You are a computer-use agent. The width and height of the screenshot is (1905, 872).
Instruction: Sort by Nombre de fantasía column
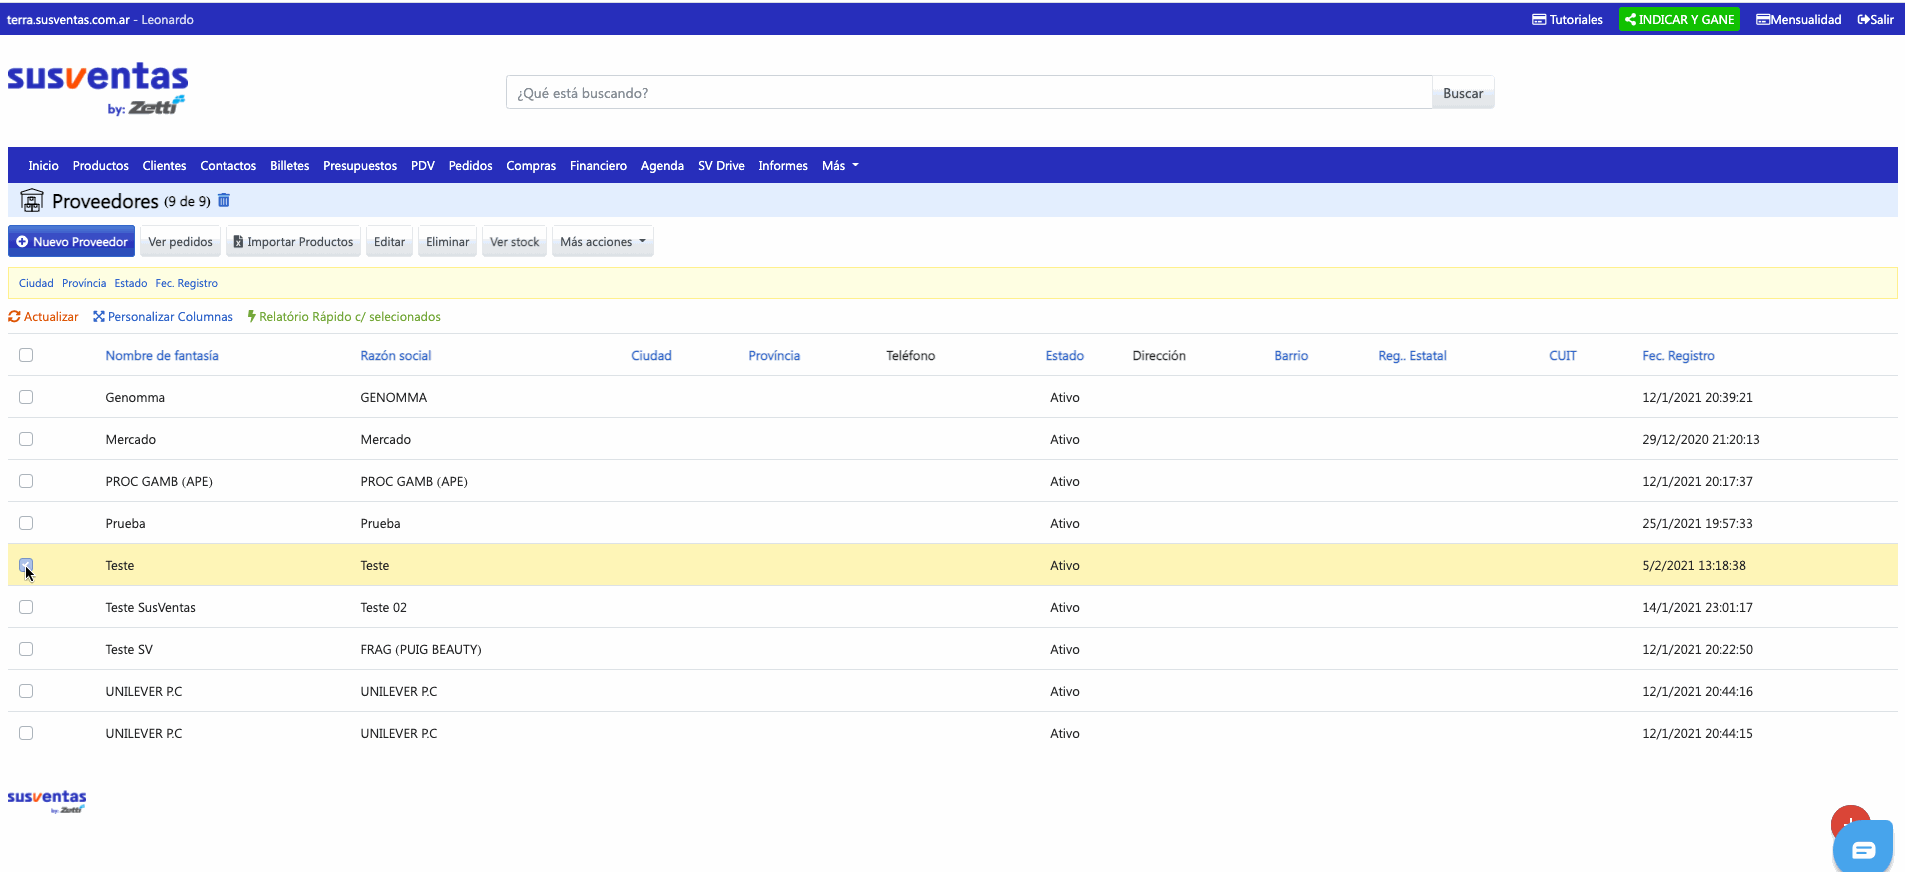coord(162,356)
